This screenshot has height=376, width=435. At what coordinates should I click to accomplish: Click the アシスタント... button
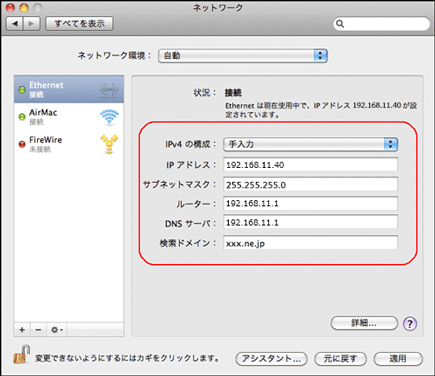[271, 359]
